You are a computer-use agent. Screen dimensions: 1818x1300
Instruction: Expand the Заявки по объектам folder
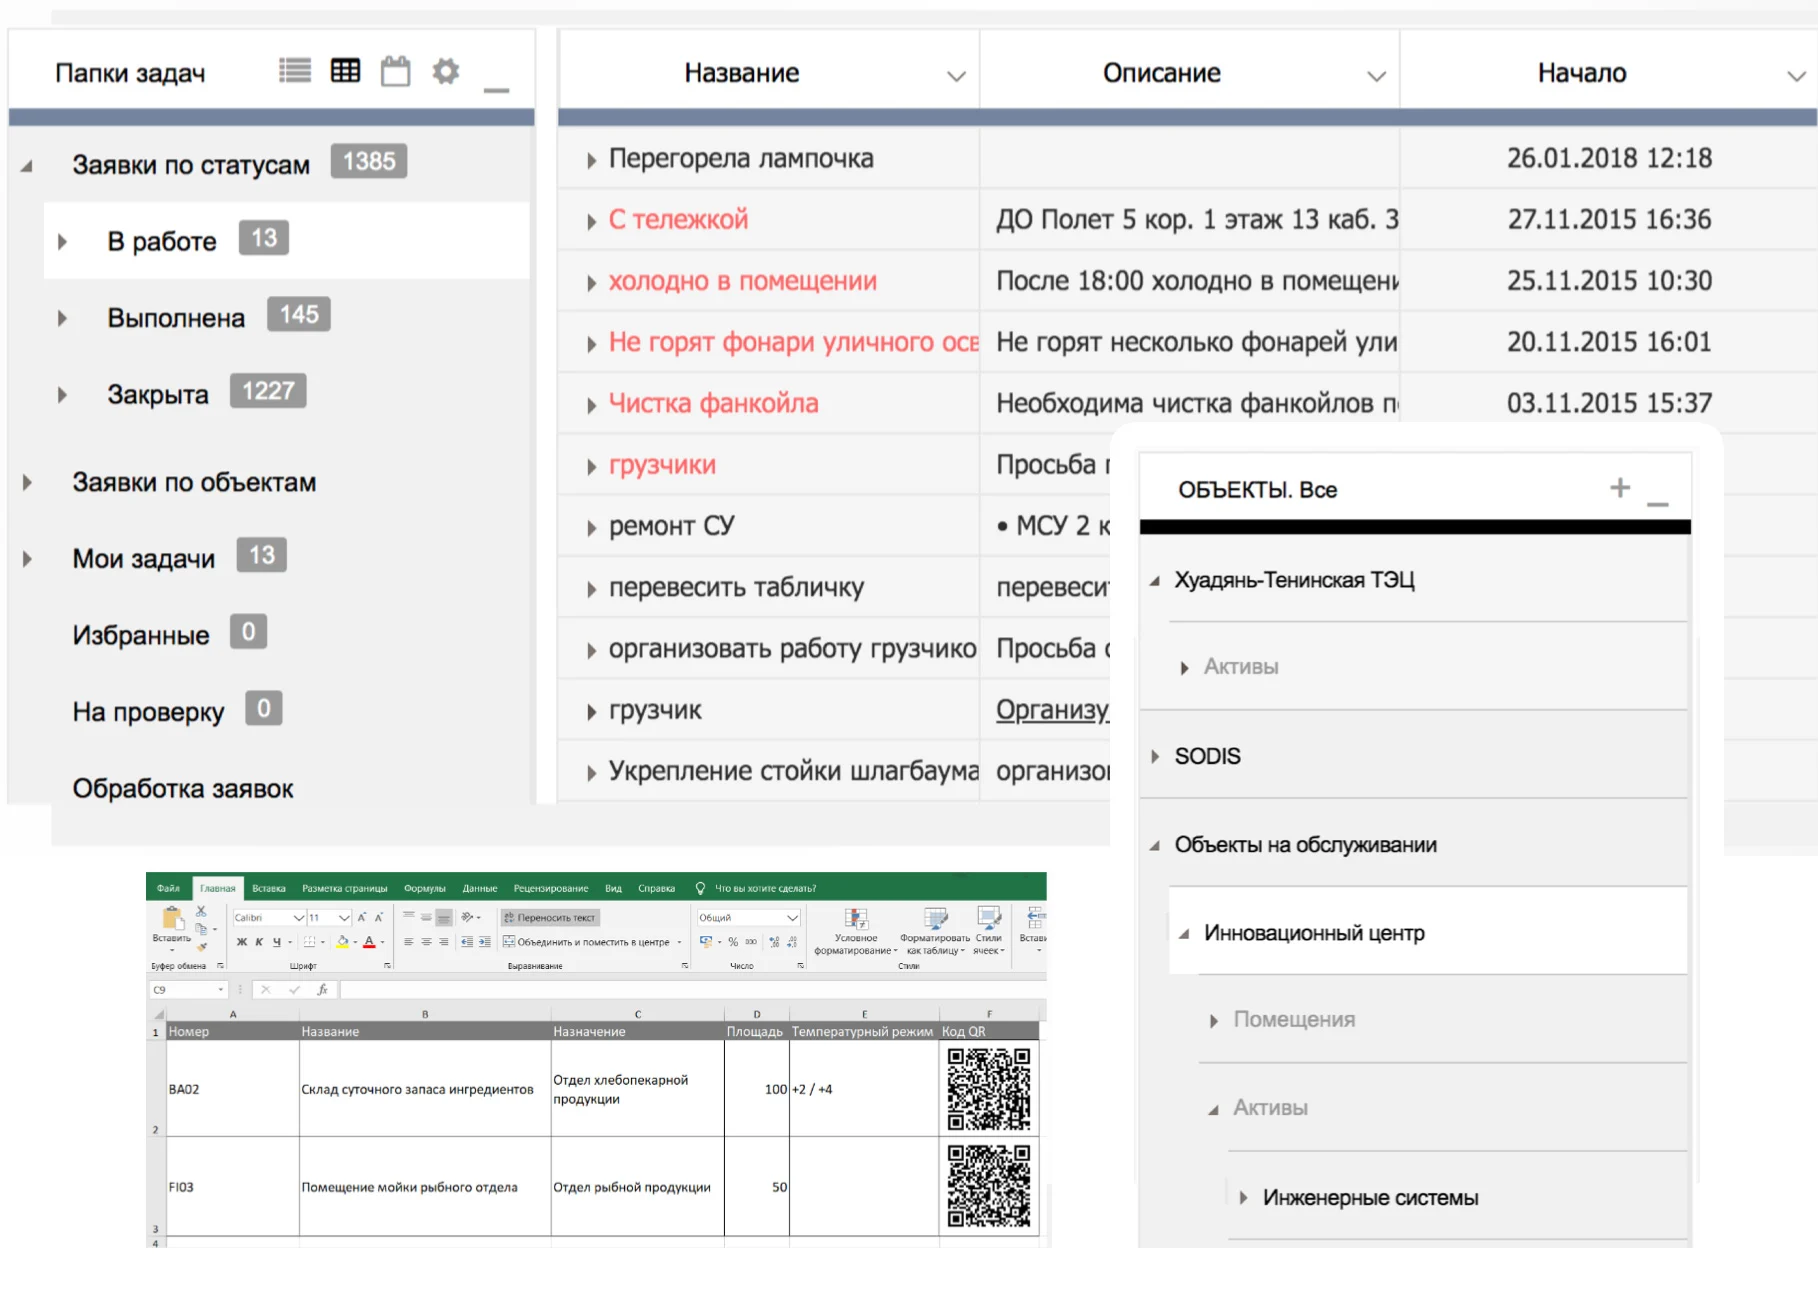27,483
